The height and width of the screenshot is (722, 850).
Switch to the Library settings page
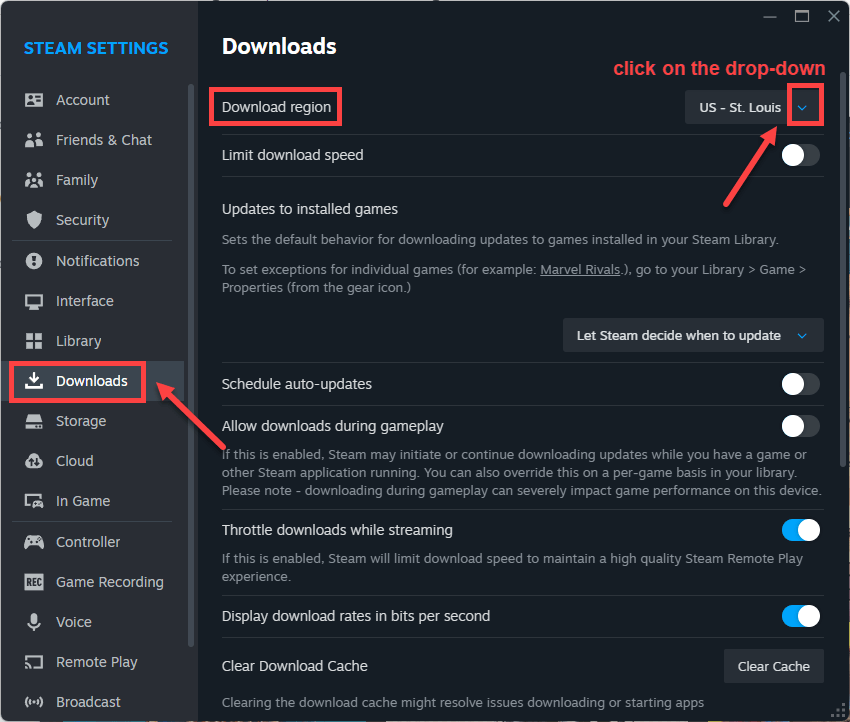coord(79,341)
